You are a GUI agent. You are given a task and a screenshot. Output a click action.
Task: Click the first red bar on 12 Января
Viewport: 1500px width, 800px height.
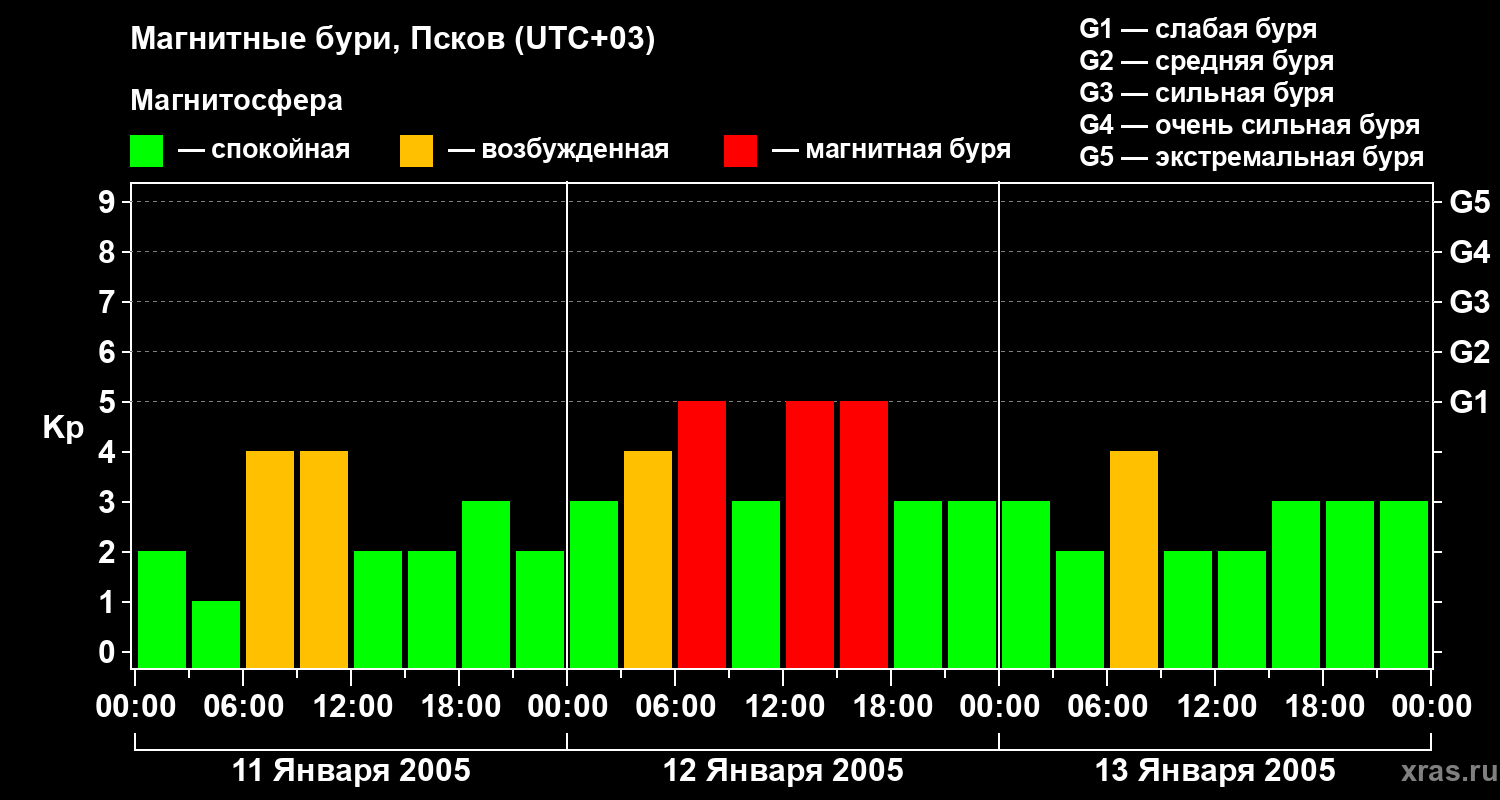tap(702, 534)
